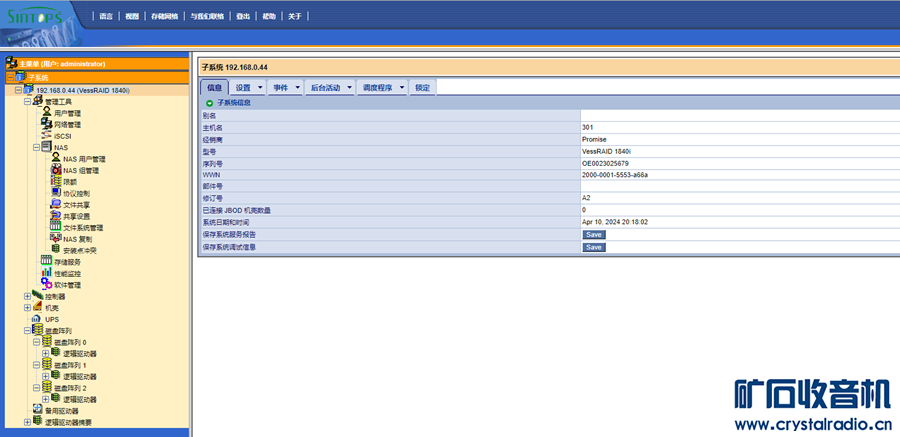Collapse the 磁盘阵列 1 node

pos(36,365)
